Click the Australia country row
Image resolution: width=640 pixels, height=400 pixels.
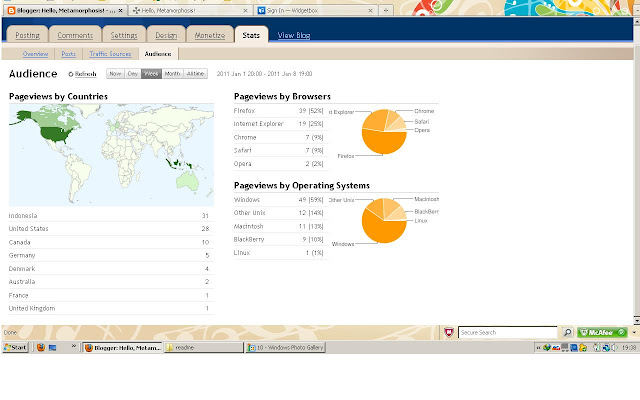point(111,282)
